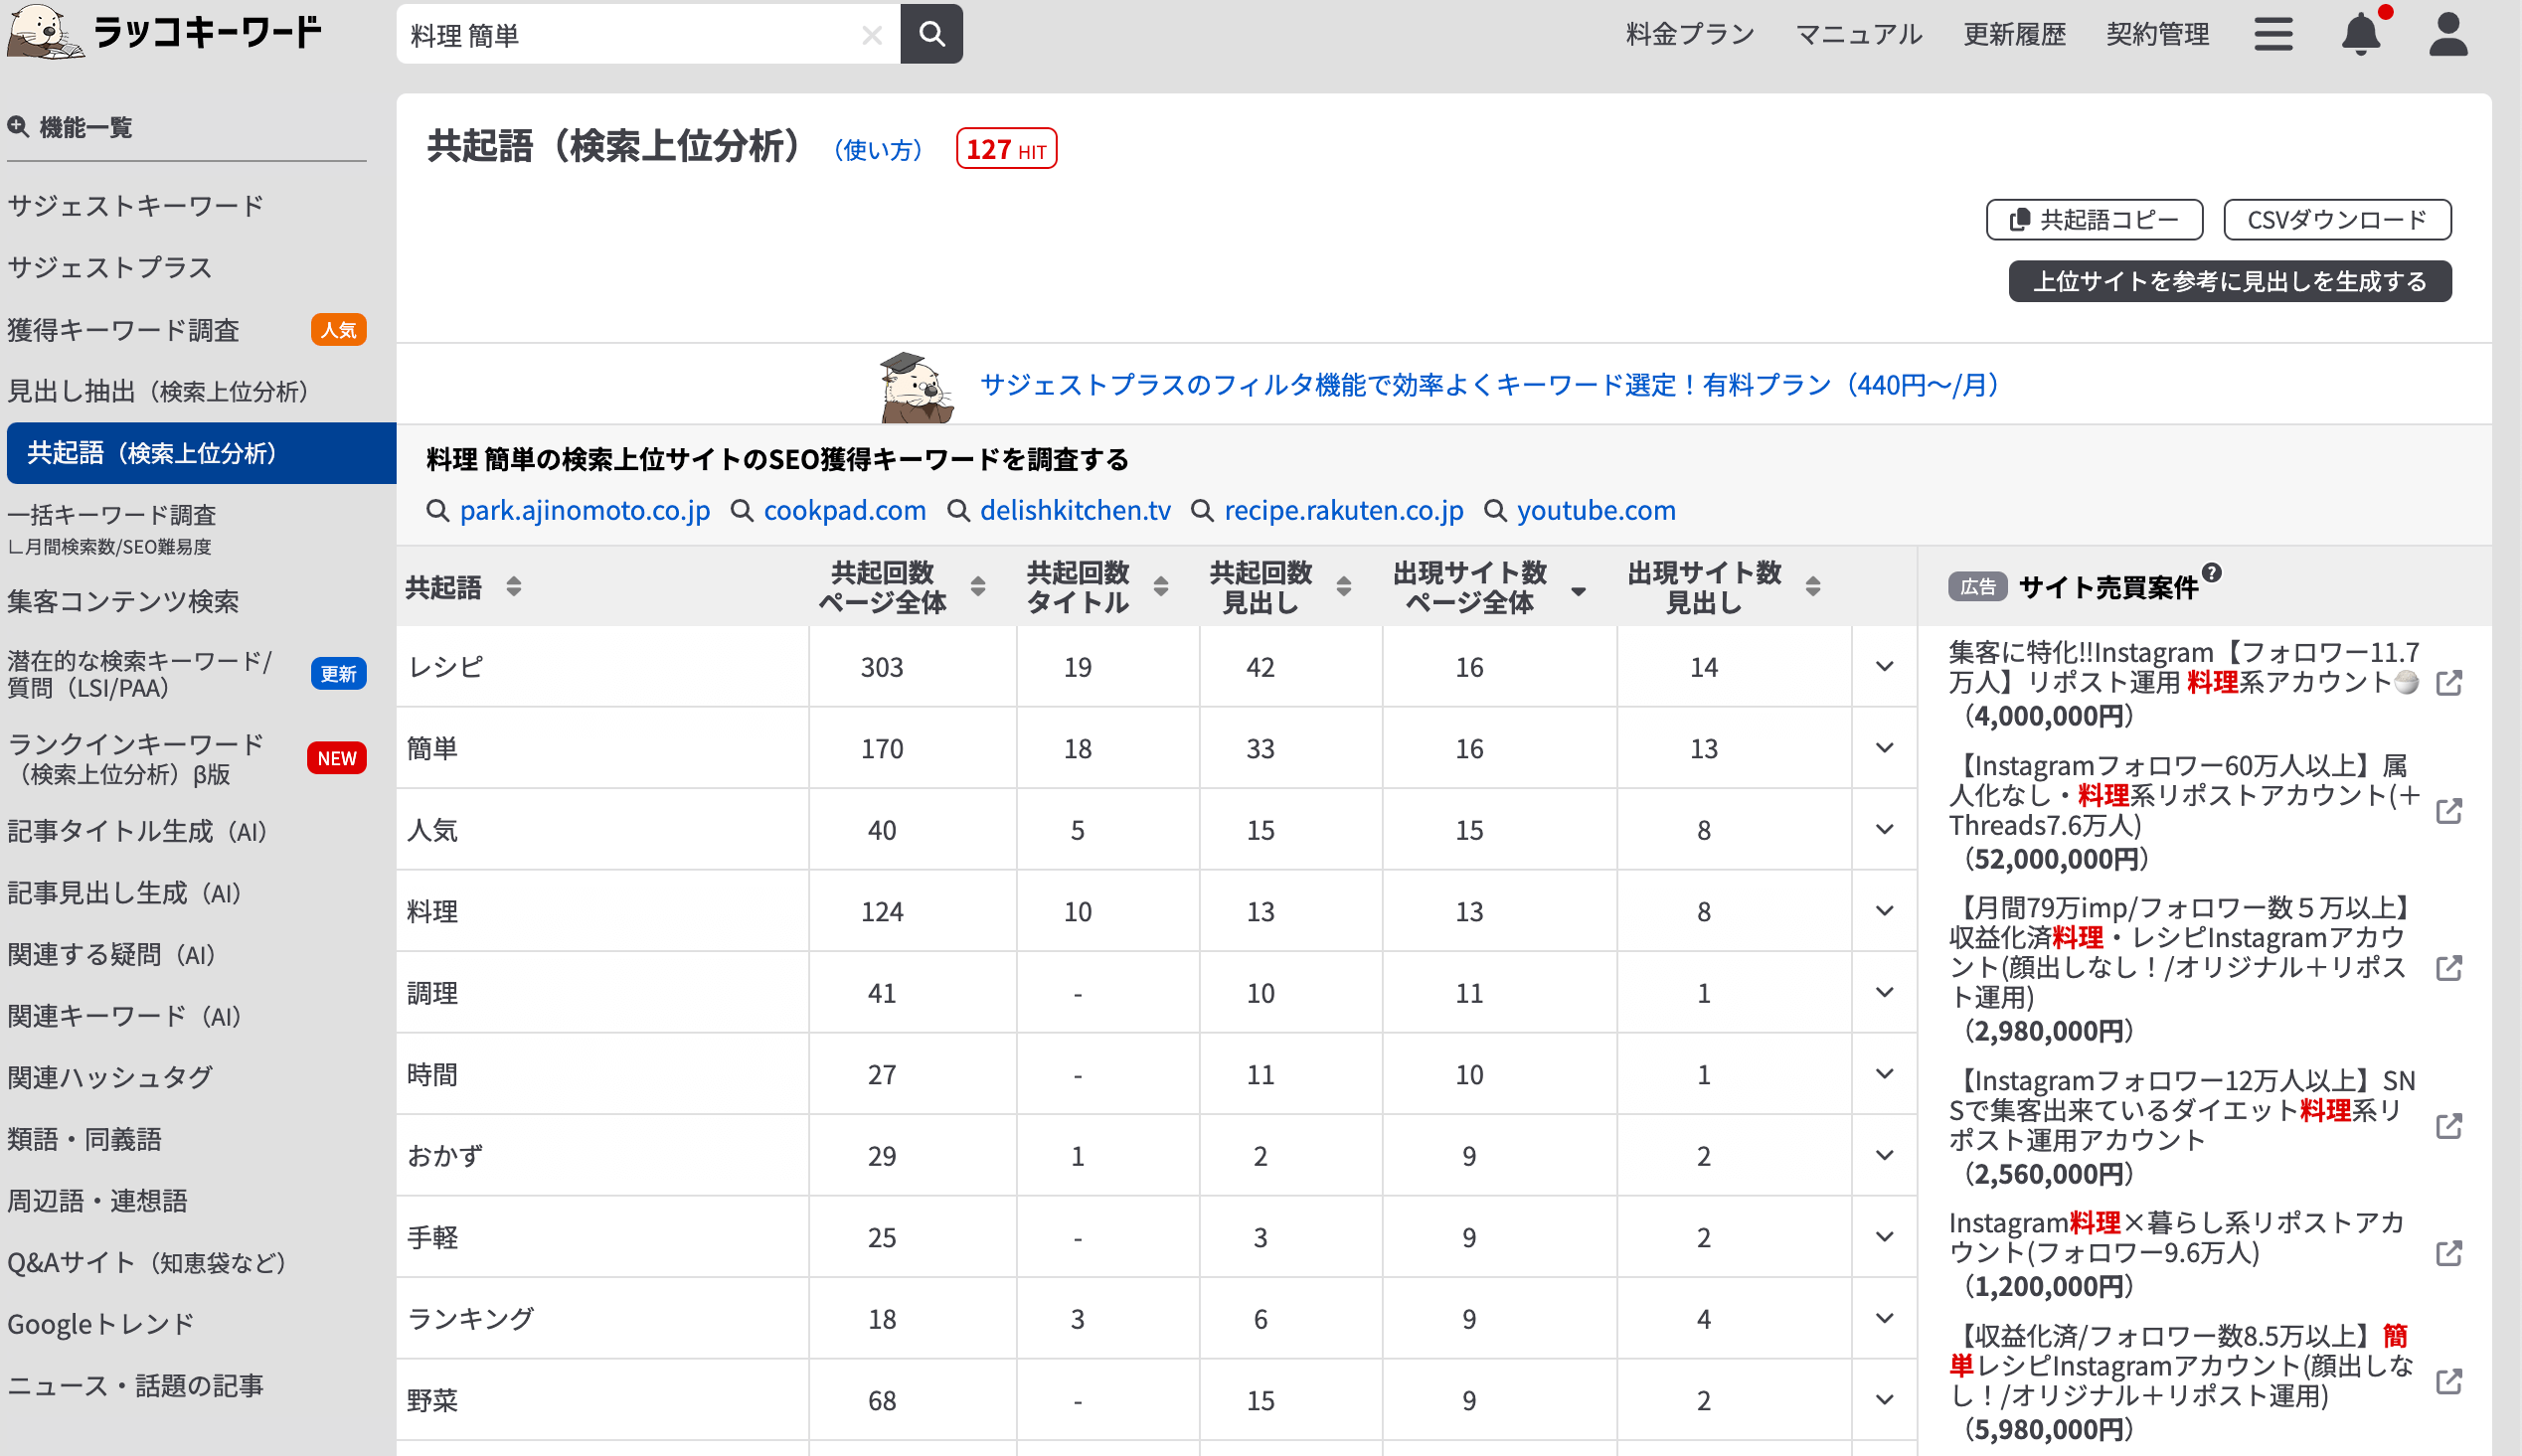Sort by 共起回数 タイトル column

pos(1160,586)
